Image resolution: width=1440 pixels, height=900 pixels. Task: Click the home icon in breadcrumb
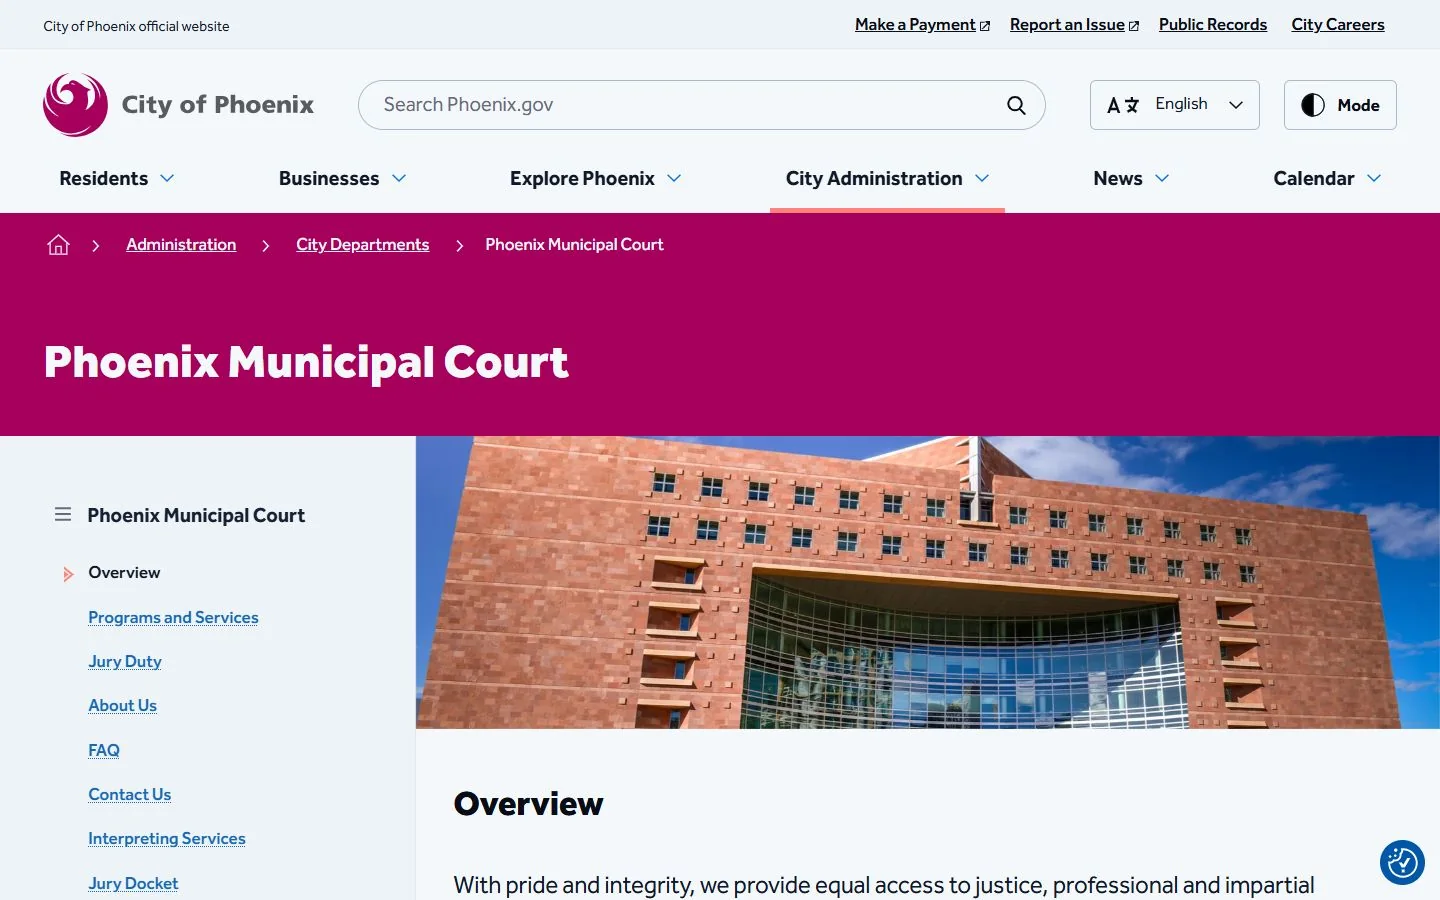coord(58,245)
